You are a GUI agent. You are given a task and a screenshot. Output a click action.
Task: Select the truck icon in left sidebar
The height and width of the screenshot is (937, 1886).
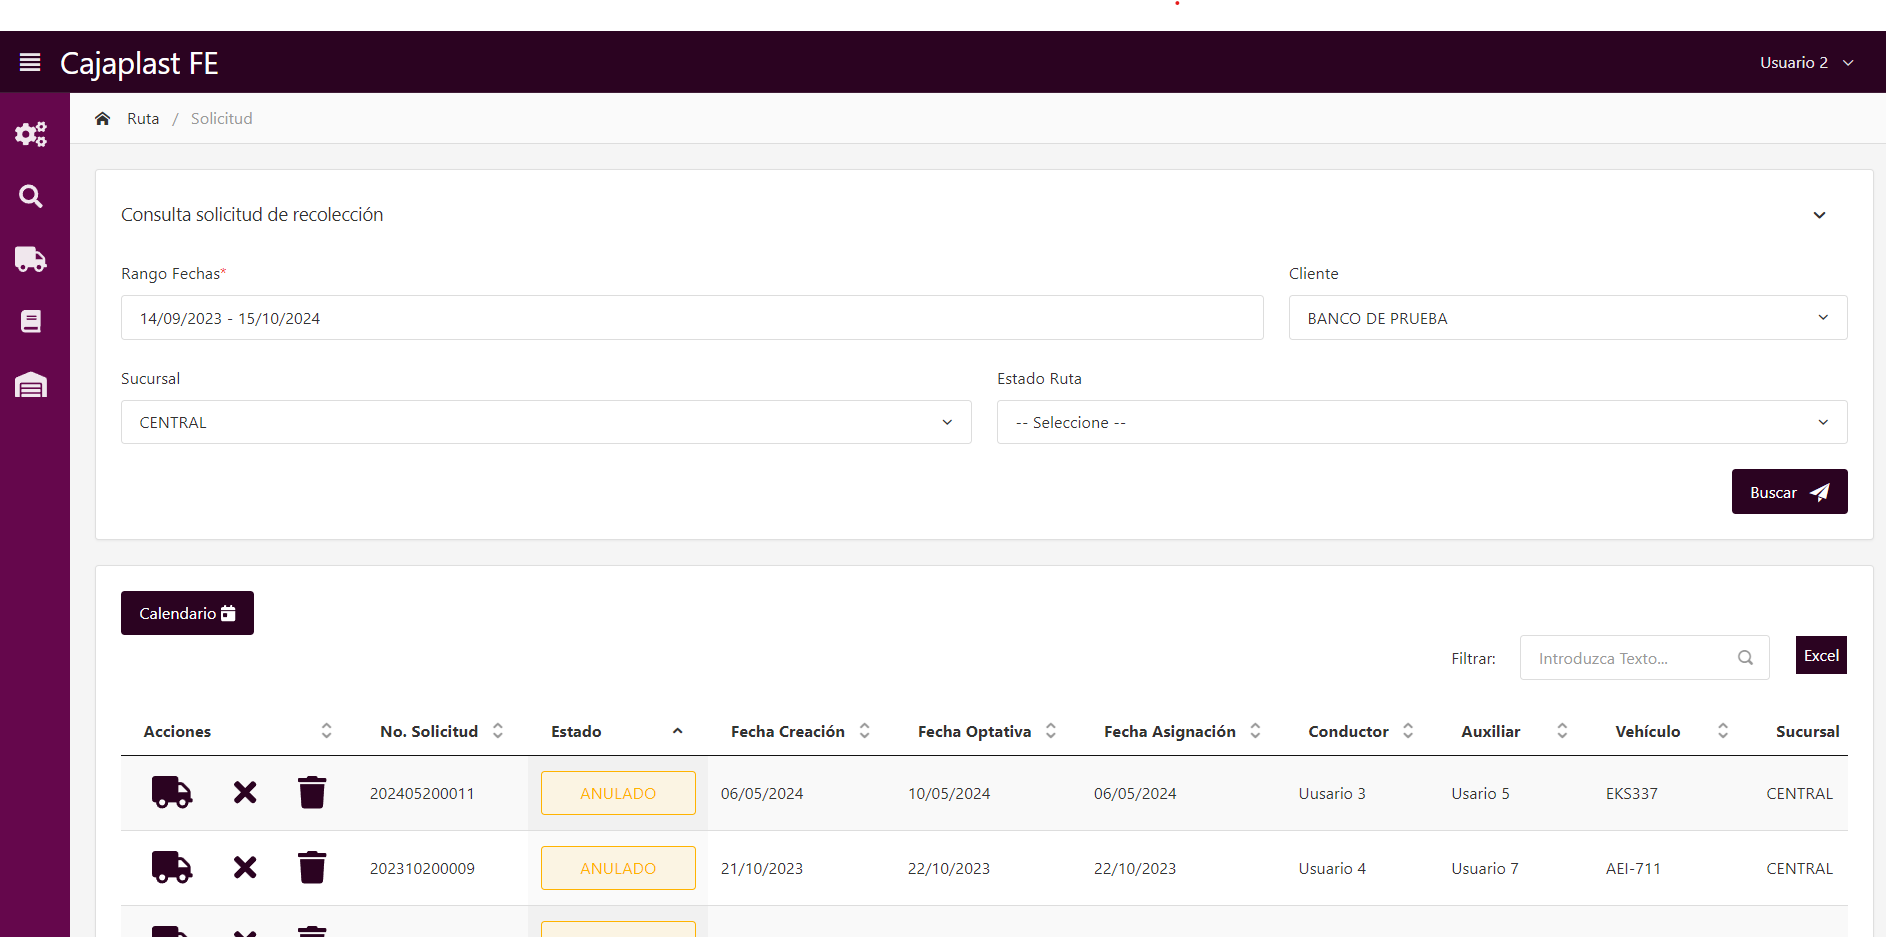point(31,260)
